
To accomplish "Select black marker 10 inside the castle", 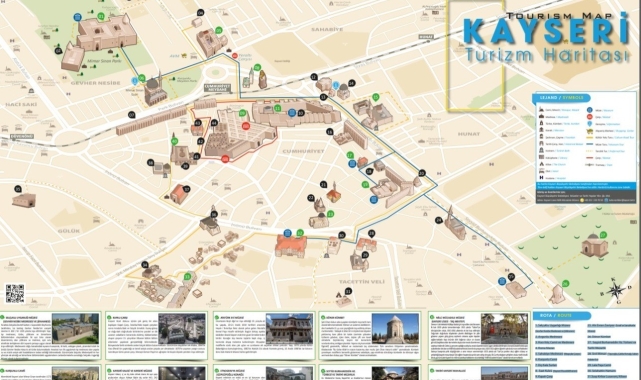I will (301, 113).
